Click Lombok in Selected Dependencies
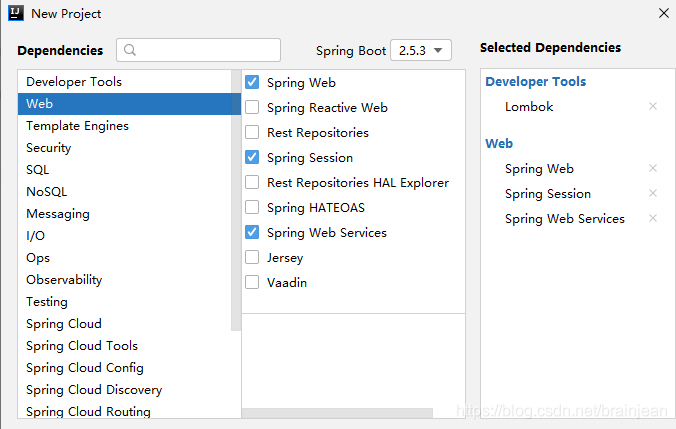 pos(529,106)
